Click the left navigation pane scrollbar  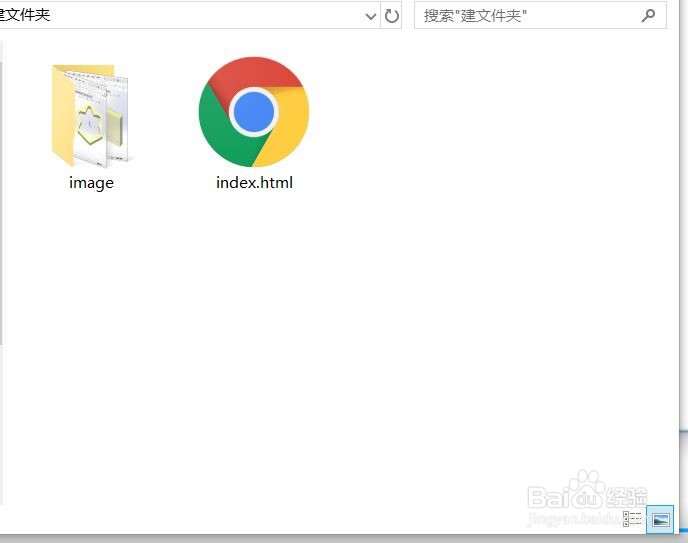click(1, 204)
